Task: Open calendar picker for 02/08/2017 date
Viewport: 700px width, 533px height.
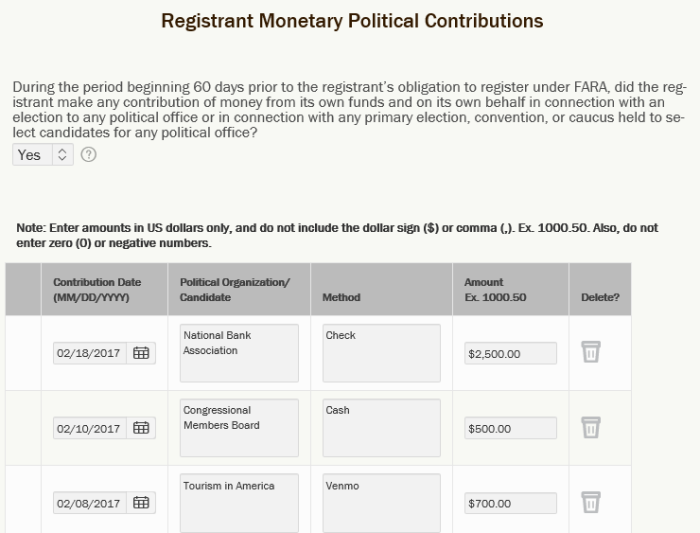Action: tap(141, 503)
